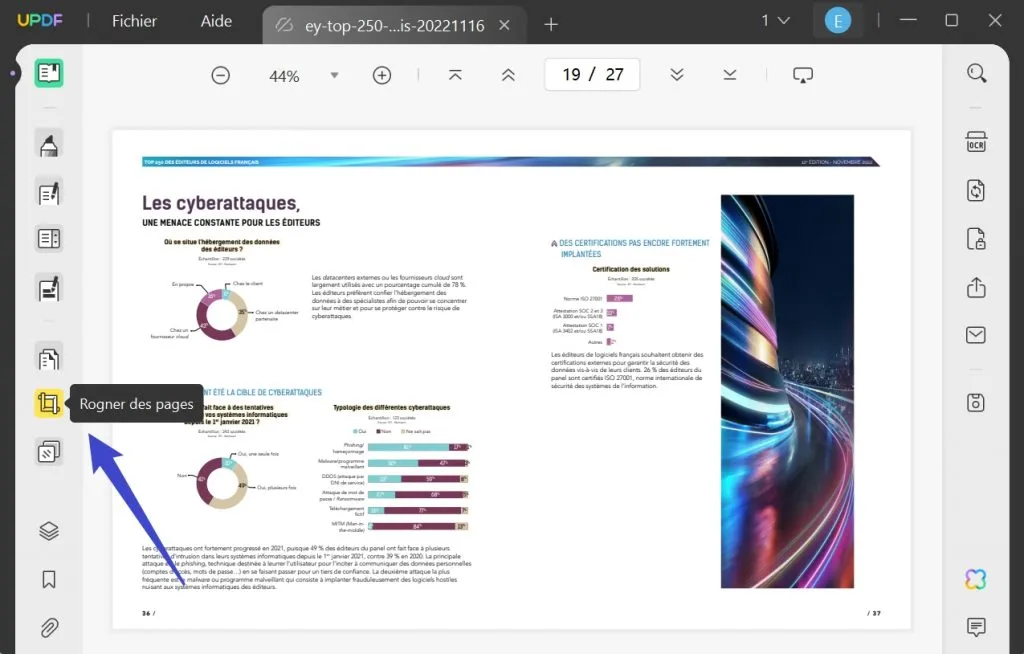Image resolution: width=1024 pixels, height=654 pixels.
Task: Zoom in using the plus button
Action: coord(381,74)
